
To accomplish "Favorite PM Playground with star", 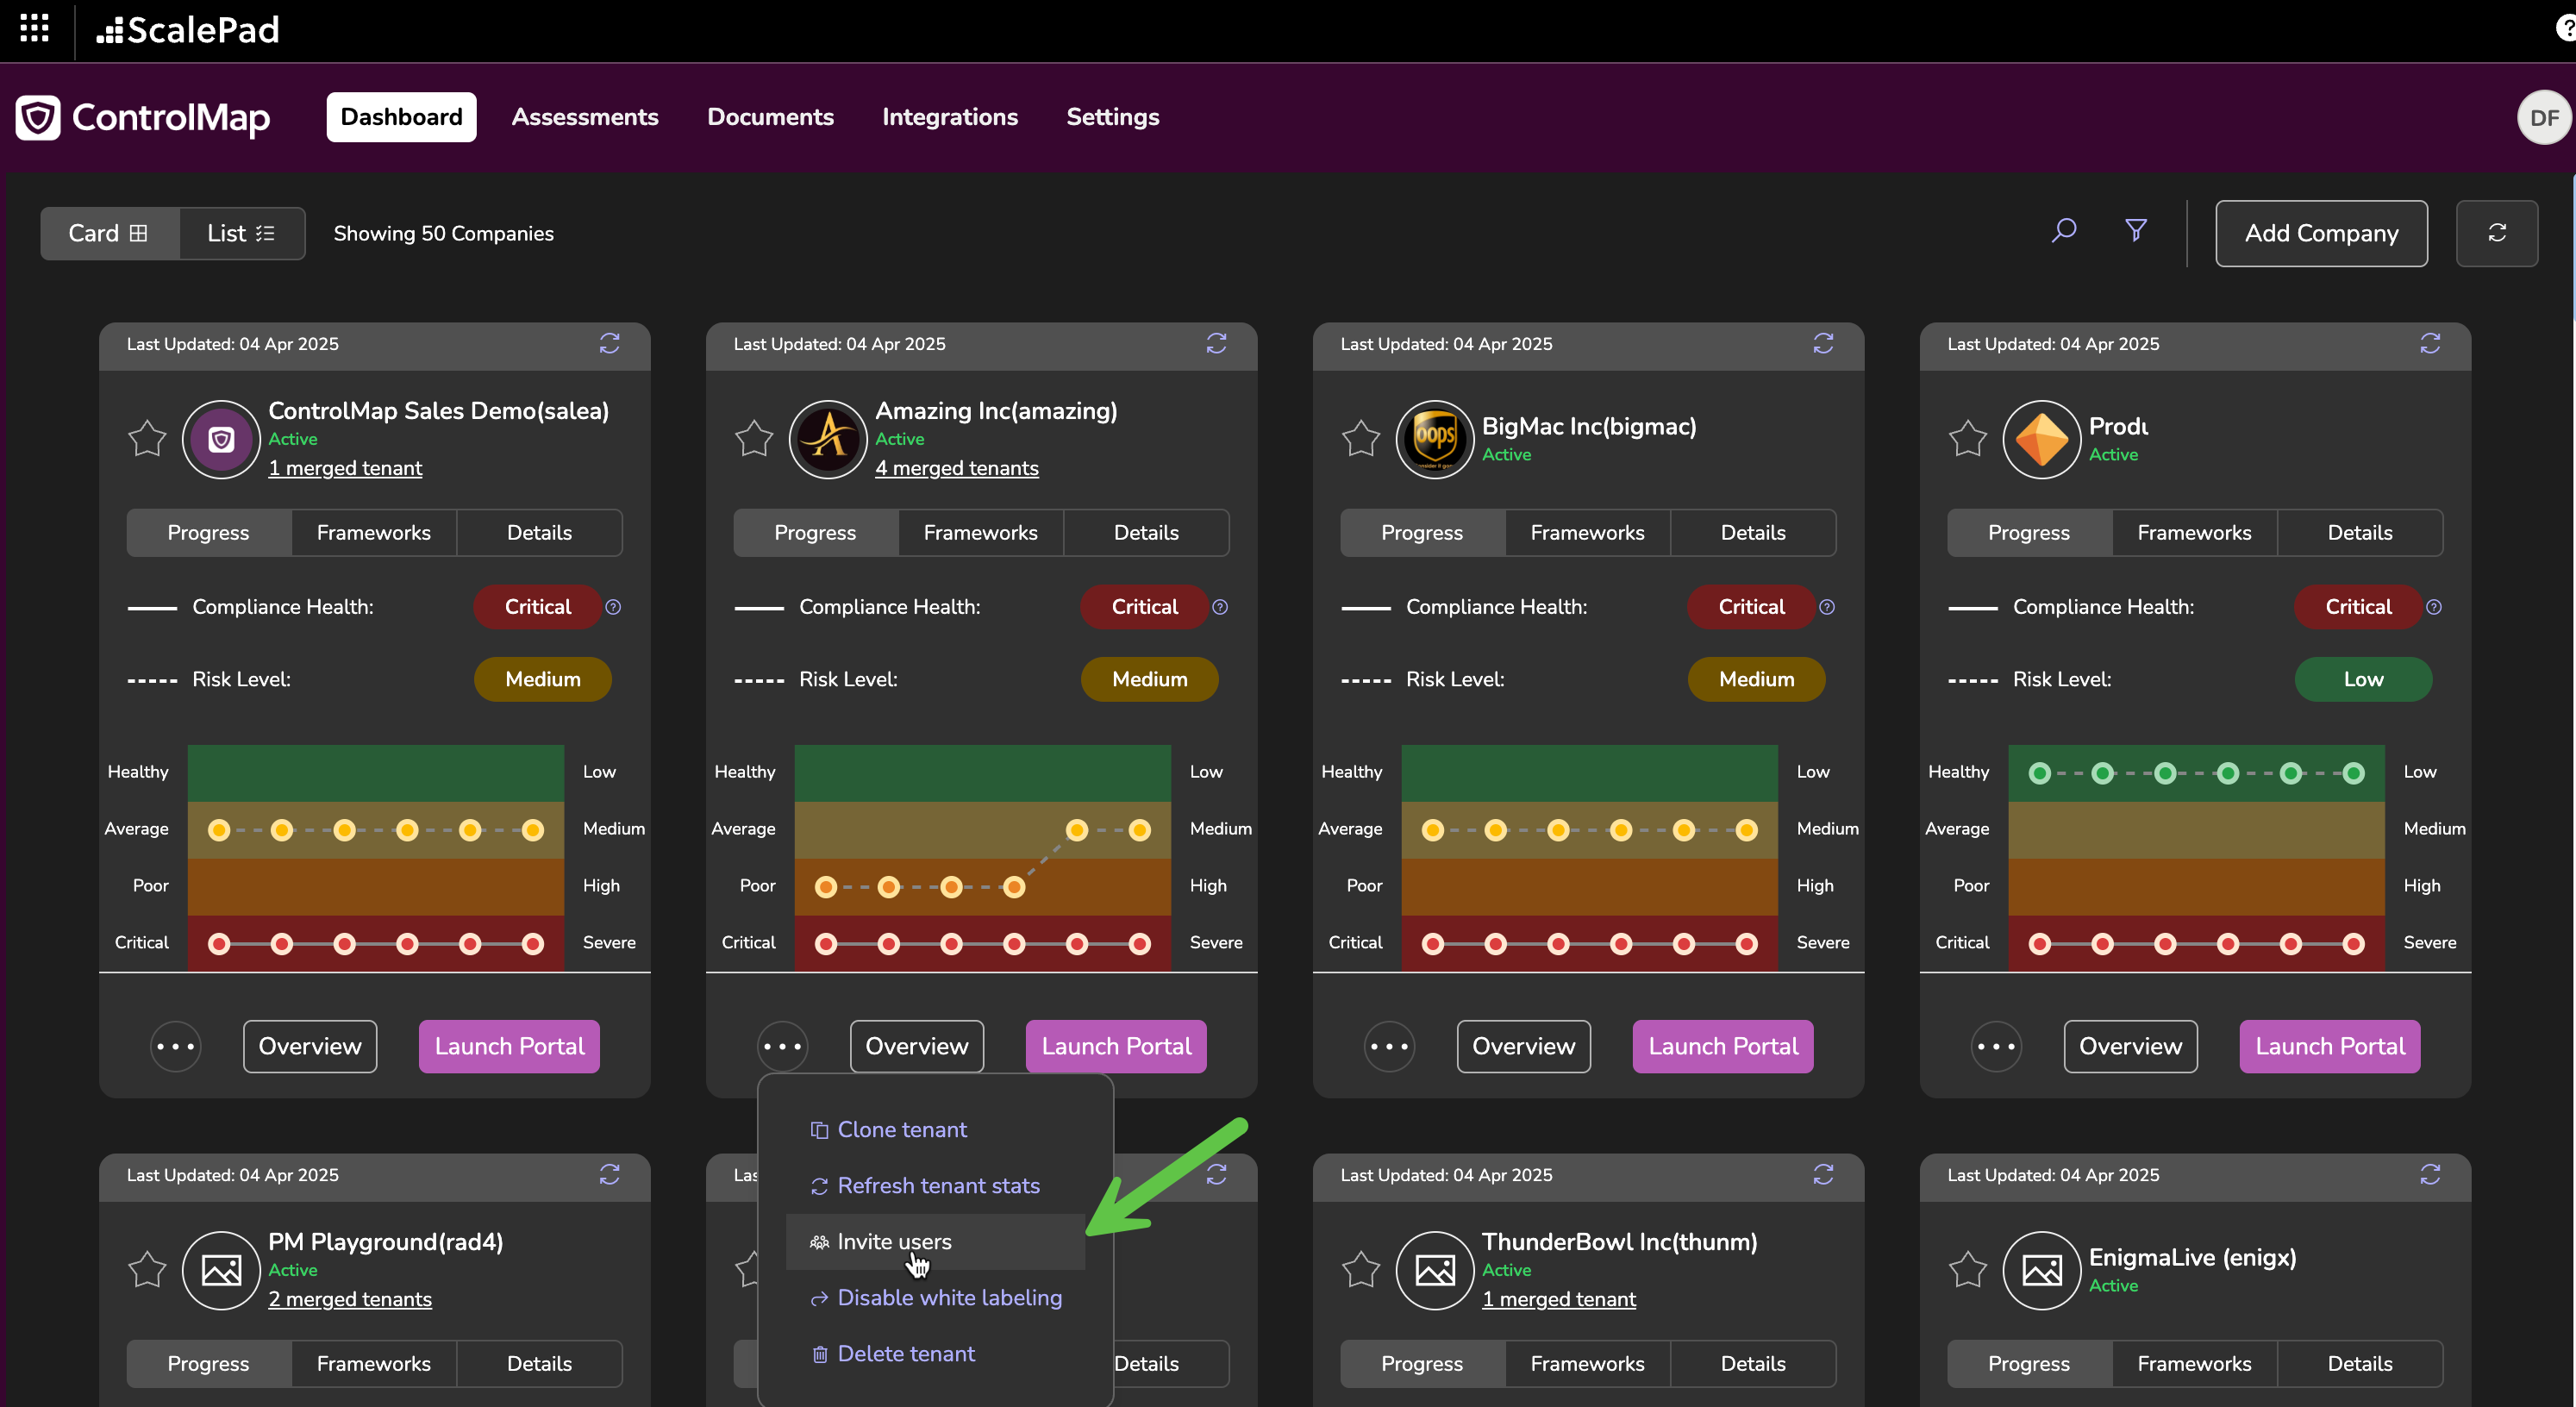I will tap(147, 1269).
